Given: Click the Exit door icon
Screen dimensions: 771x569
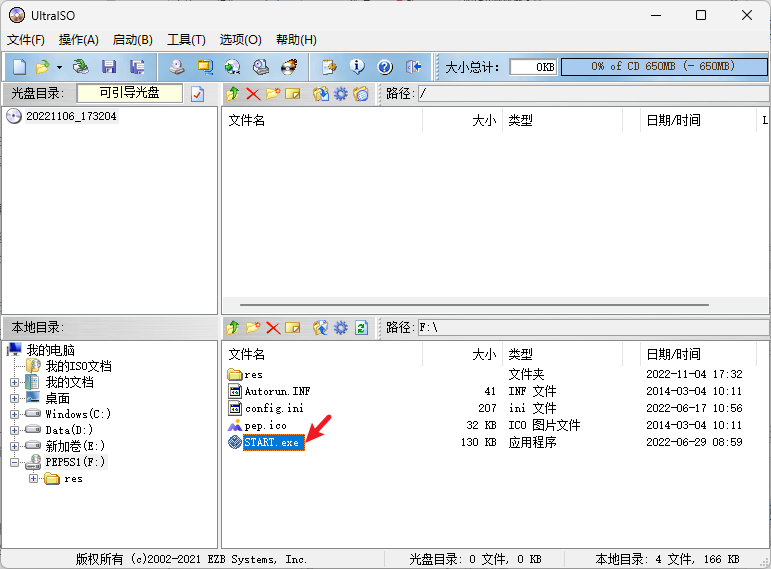Looking at the screenshot, I should pos(414,67).
